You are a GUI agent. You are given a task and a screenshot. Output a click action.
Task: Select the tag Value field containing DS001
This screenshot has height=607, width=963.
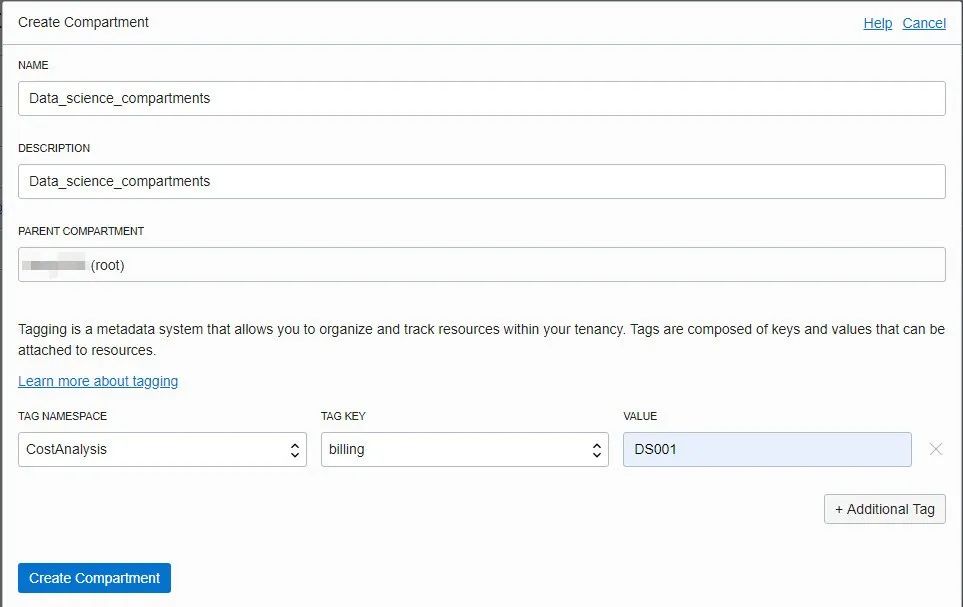click(x=766, y=450)
